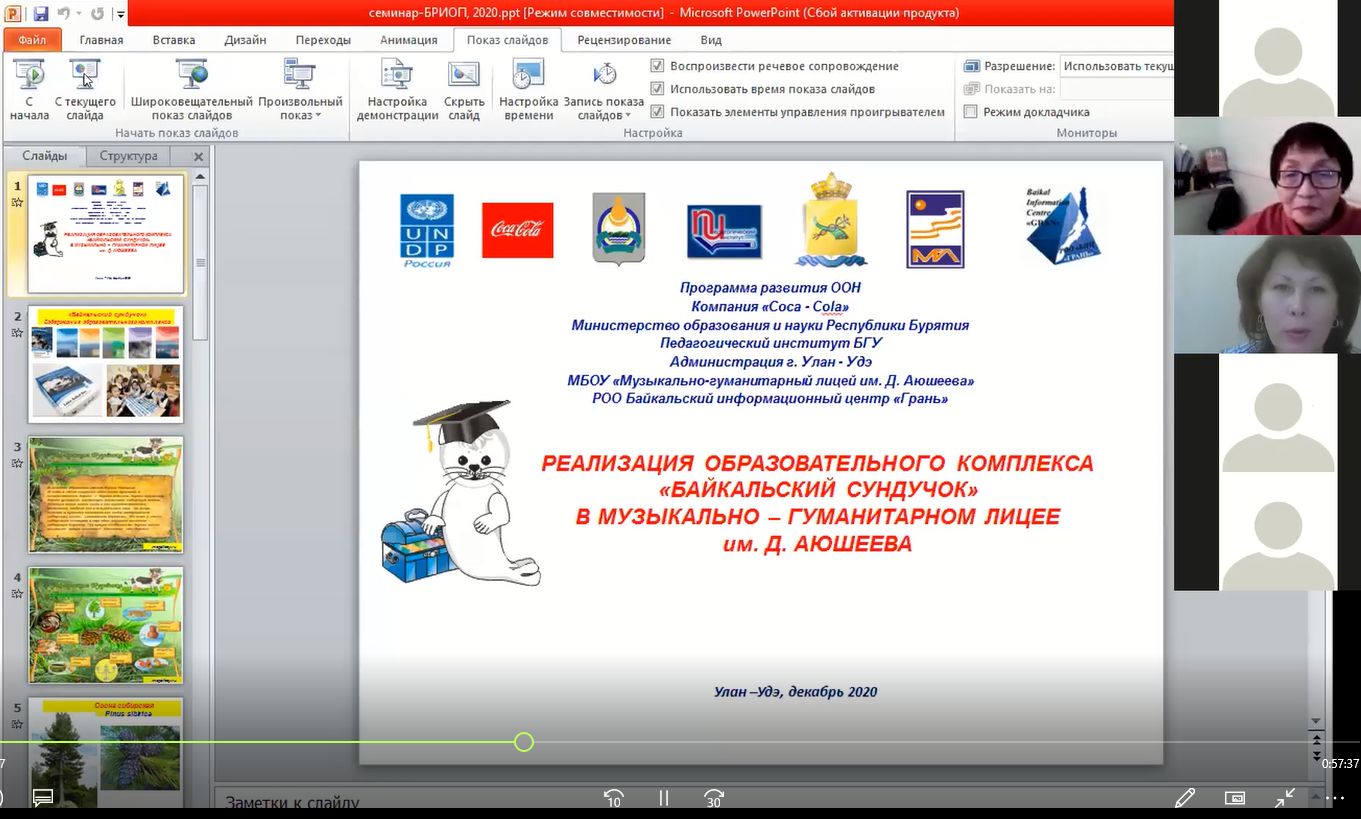Open Широковещательный показ слайдов broadcast option
Image resolution: width=1361 pixels, height=819 pixels.
point(191,89)
